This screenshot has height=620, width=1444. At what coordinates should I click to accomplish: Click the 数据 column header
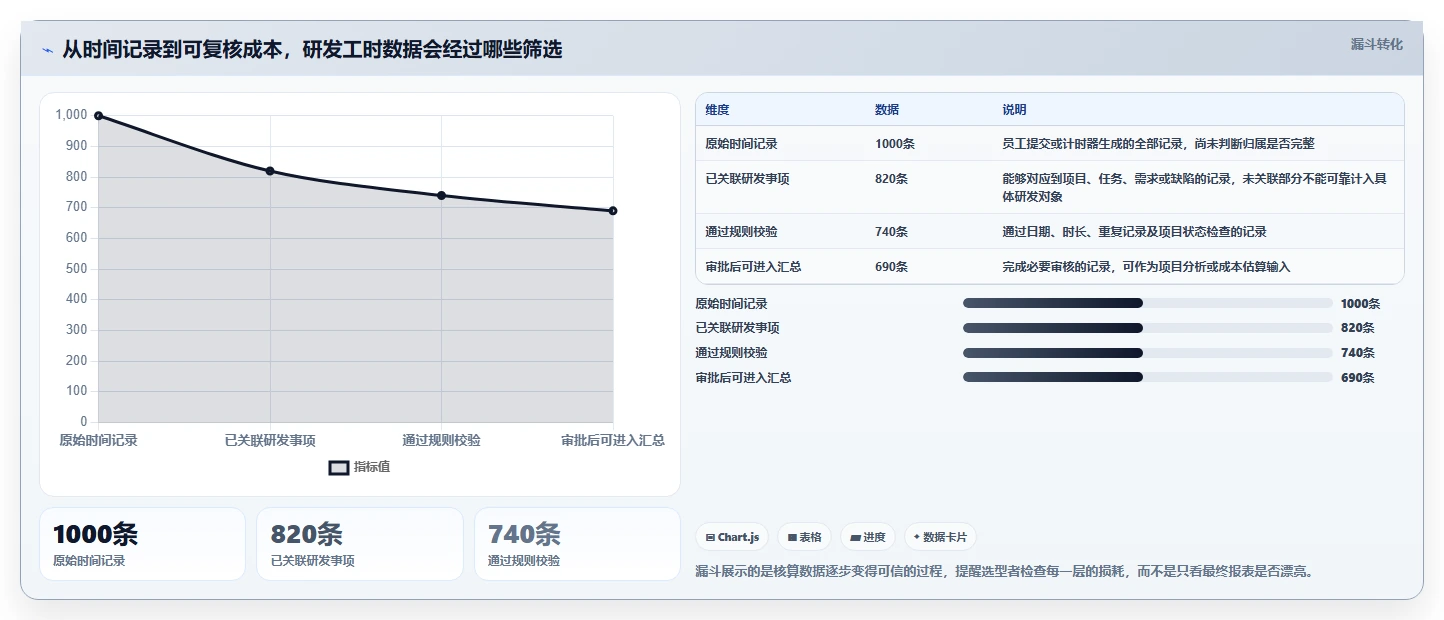tap(887, 110)
